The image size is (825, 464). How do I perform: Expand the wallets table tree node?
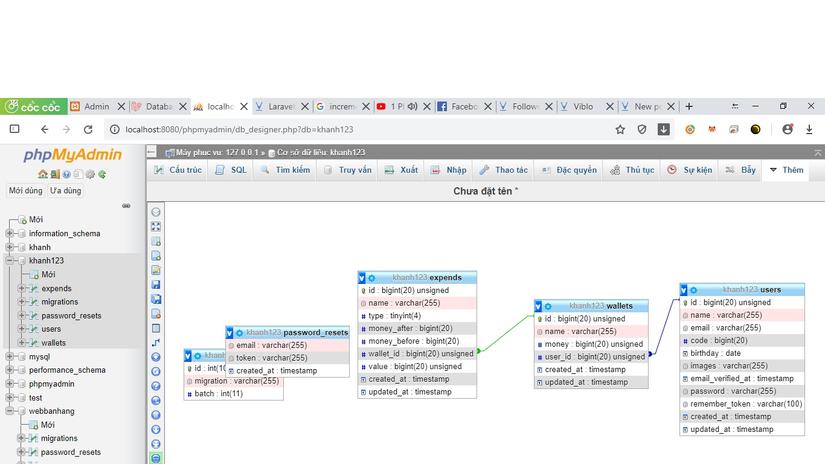(22, 342)
